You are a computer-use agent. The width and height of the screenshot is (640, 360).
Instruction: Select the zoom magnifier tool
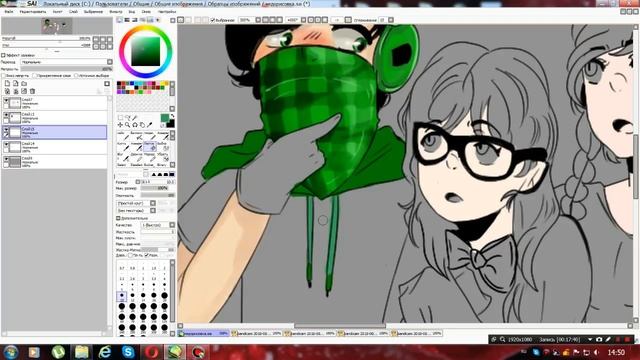click(128, 125)
